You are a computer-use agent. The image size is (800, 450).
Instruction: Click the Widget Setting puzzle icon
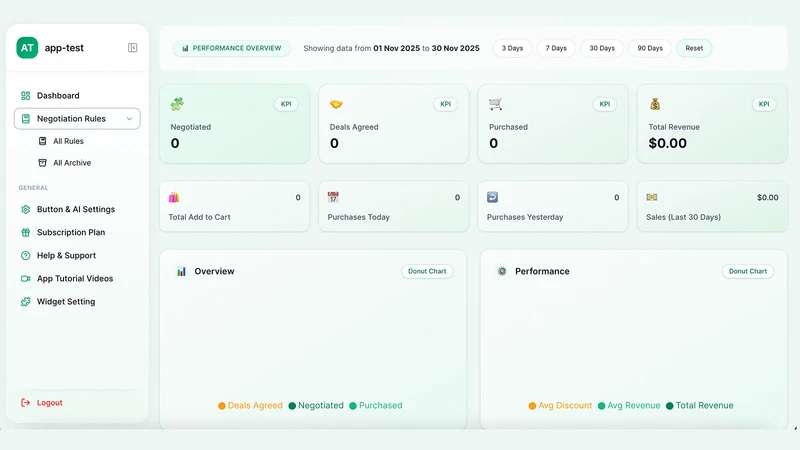(26, 302)
